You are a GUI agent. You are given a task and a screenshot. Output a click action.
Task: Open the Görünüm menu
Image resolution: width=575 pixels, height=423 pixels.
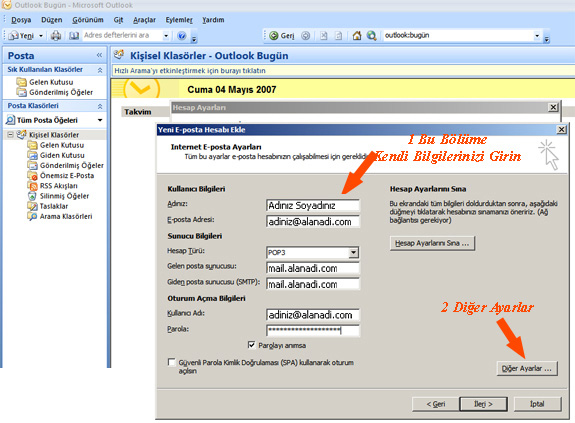(88, 20)
